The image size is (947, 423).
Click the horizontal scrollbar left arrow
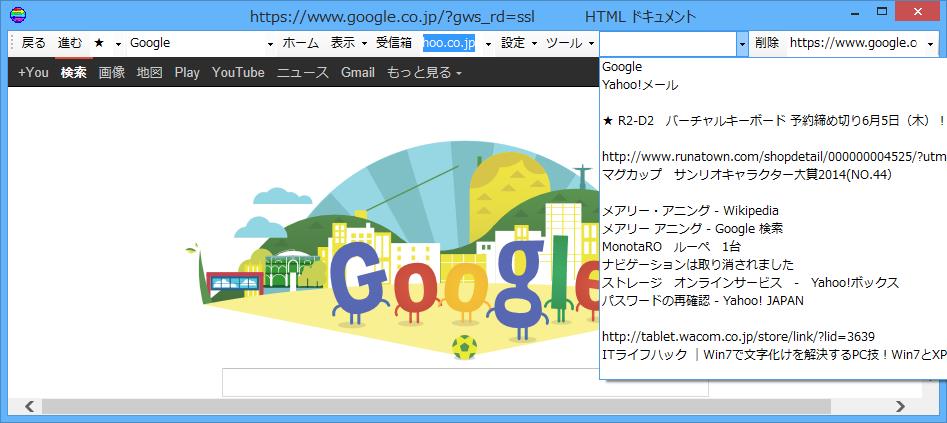point(28,406)
